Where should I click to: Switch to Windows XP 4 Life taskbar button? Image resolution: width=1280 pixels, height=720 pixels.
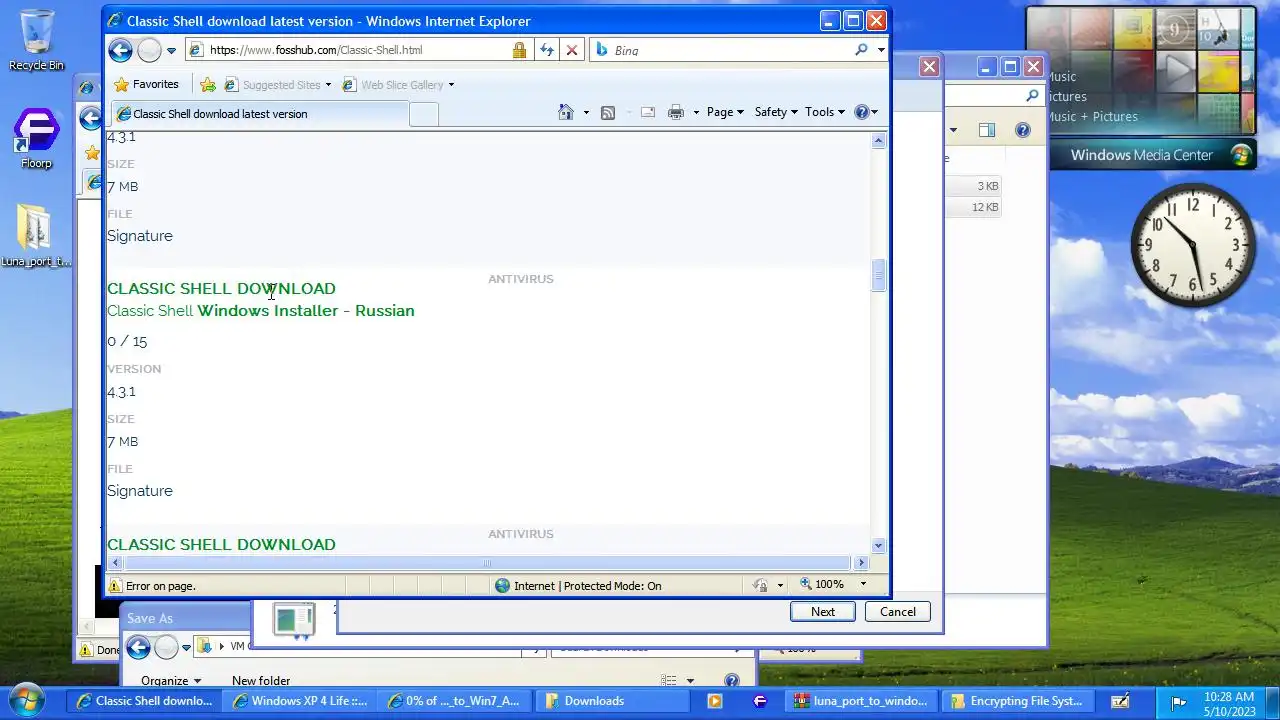(x=300, y=701)
